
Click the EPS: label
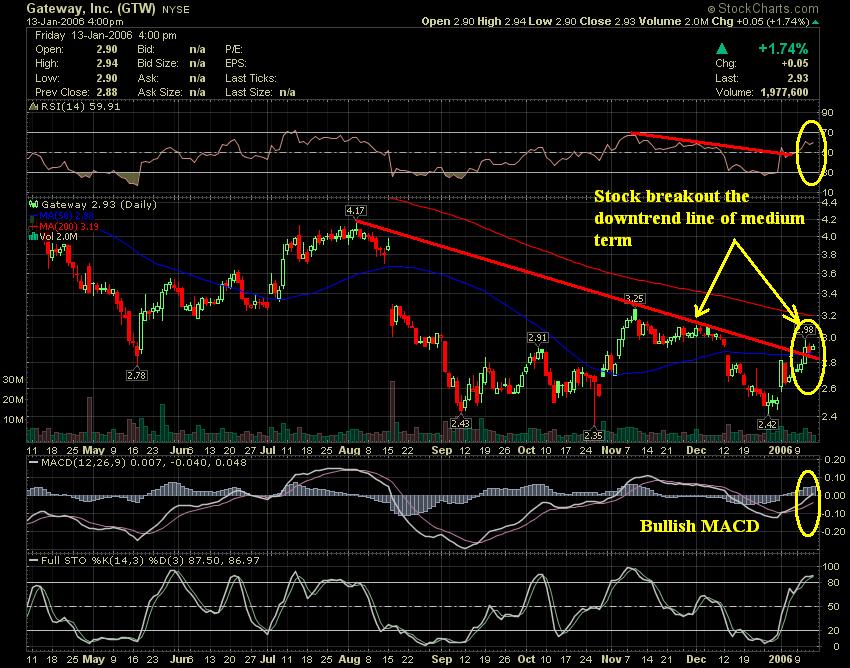point(236,63)
